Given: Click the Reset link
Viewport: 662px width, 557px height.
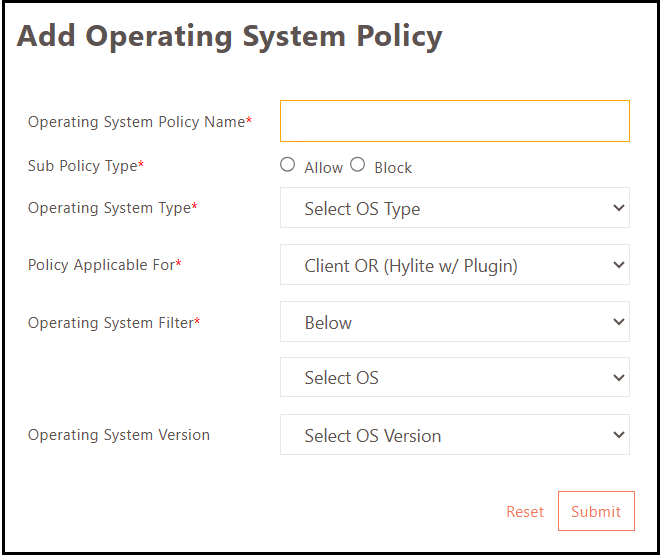Looking at the screenshot, I should click(x=524, y=511).
